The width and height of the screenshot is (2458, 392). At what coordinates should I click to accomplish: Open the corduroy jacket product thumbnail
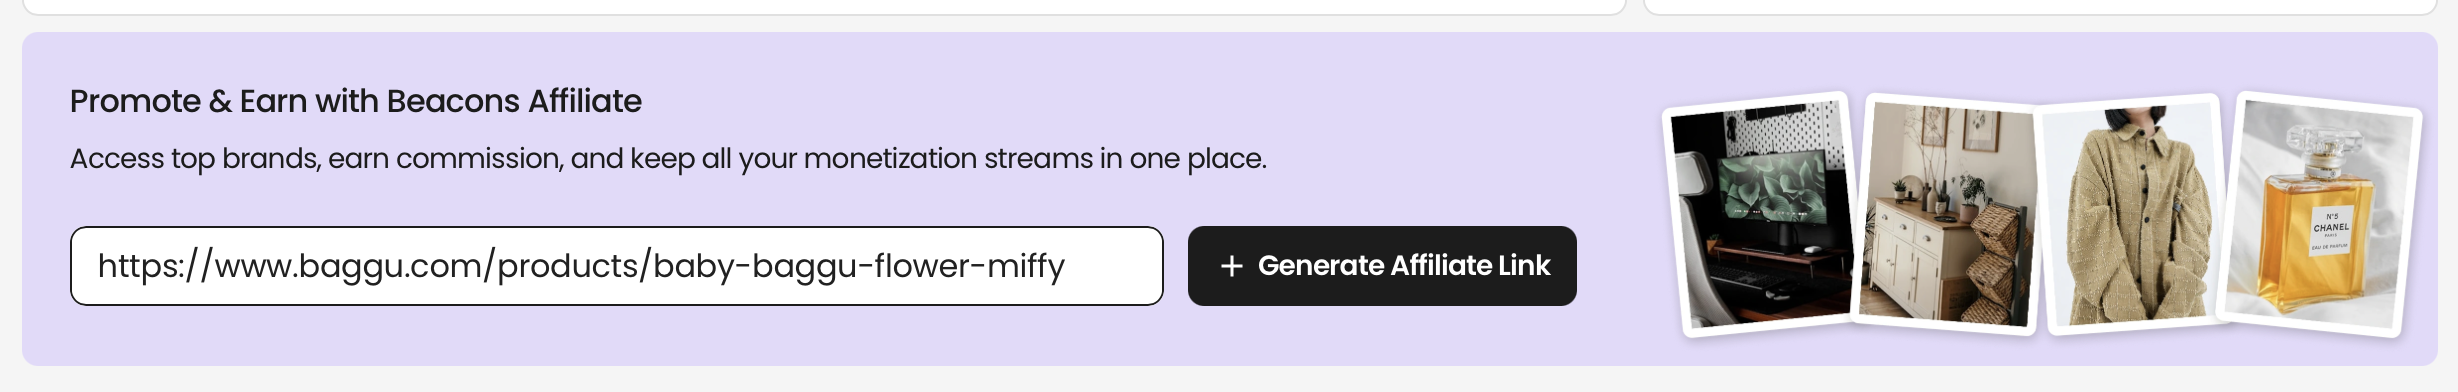tap(2130, 214)
